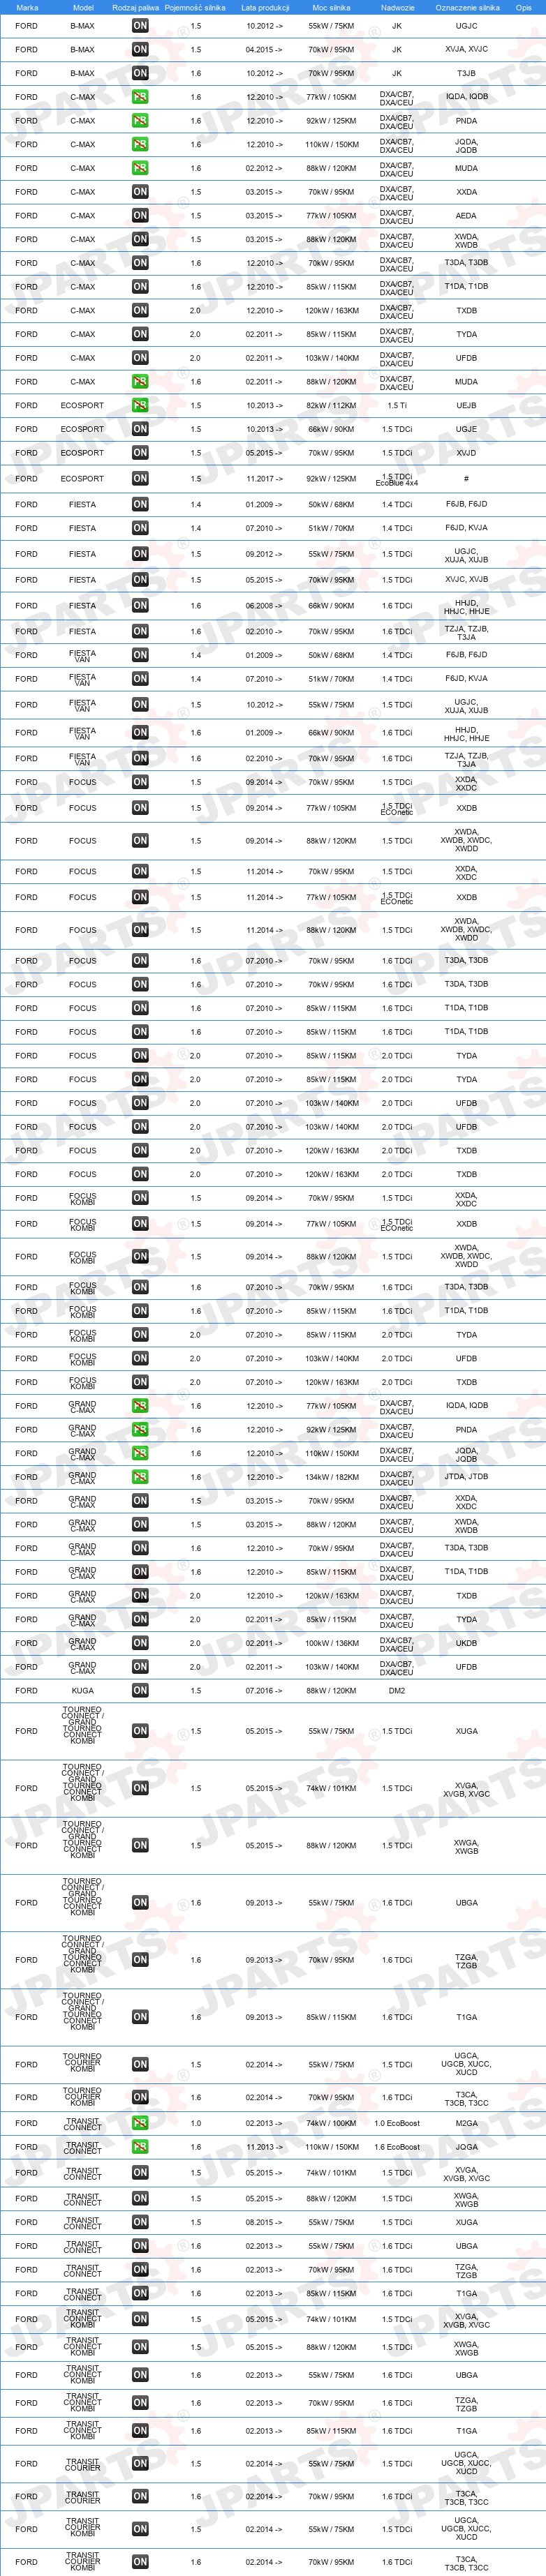Click the PB icon in the C-MAX 02.2012 MUDA row

[x=140, y=168]
